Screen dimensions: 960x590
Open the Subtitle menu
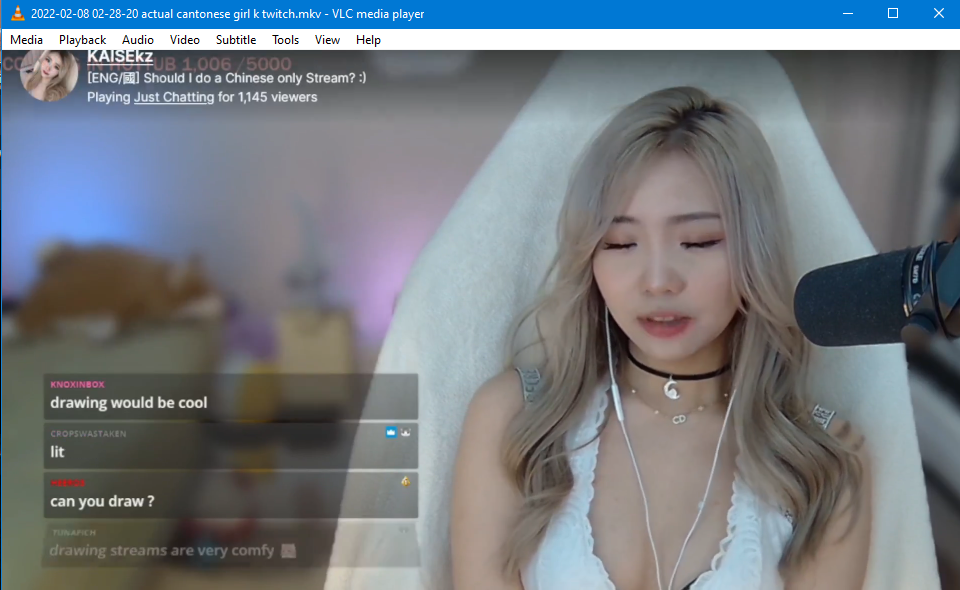click(x=236, y=40)
